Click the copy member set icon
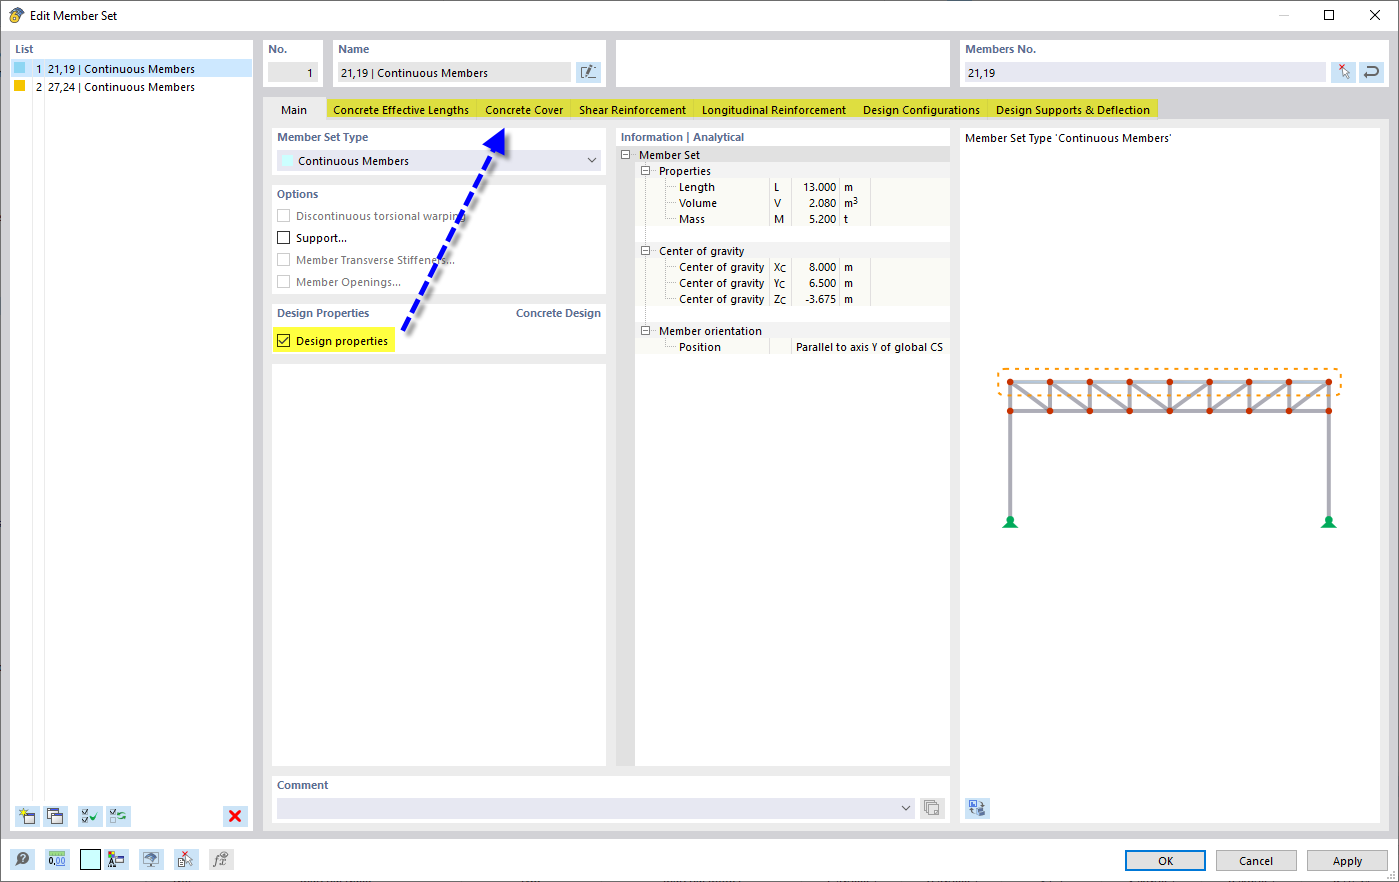The height and width of the screenshot is (882, 1399). [x=55, y=816]
